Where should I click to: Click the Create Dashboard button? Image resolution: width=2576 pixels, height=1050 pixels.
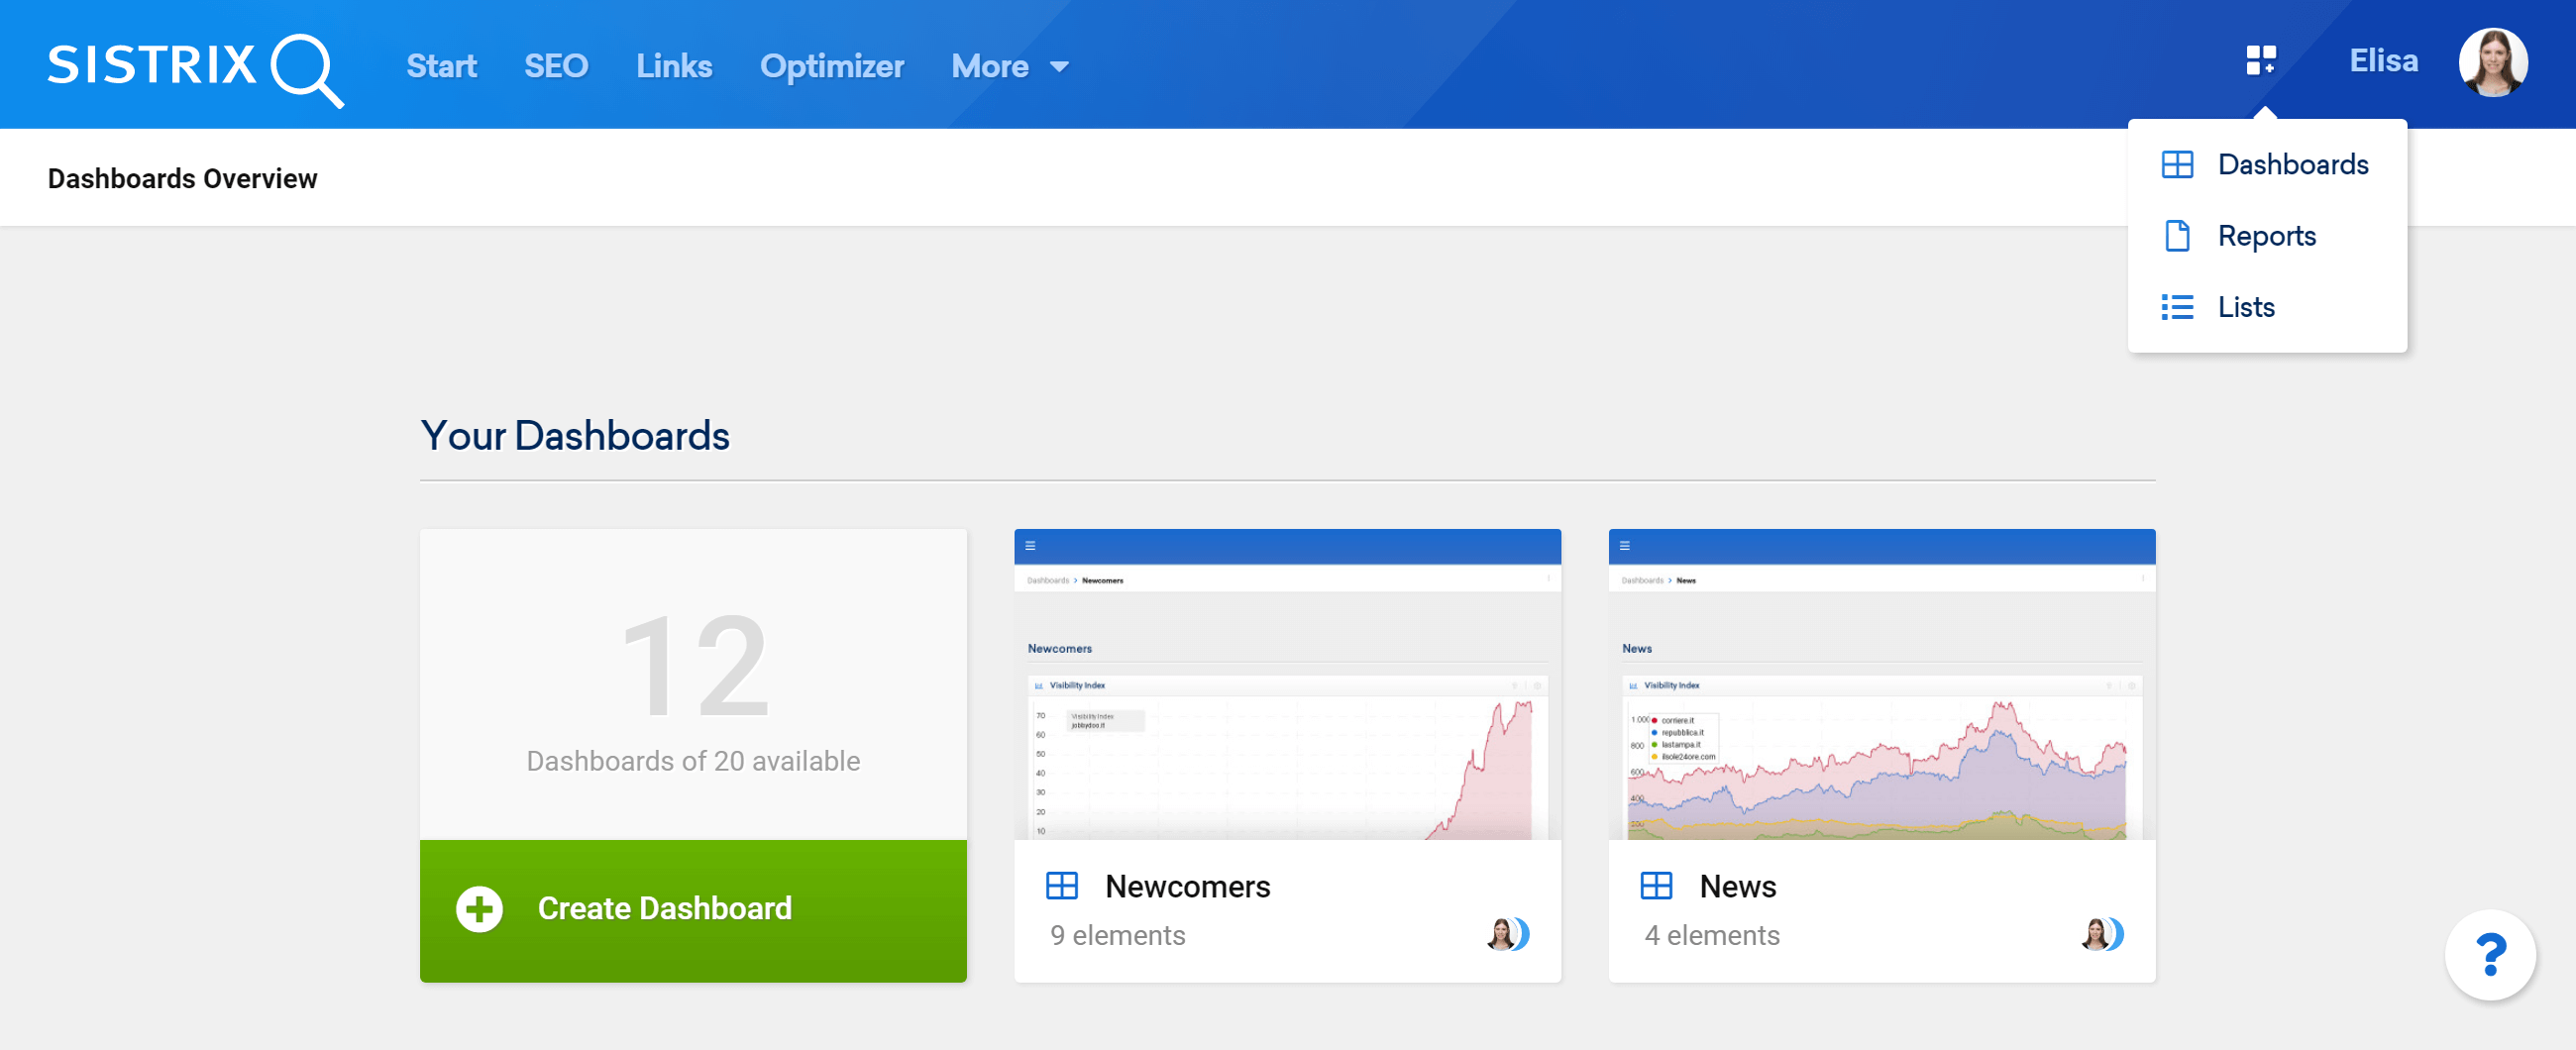point(693,910)
